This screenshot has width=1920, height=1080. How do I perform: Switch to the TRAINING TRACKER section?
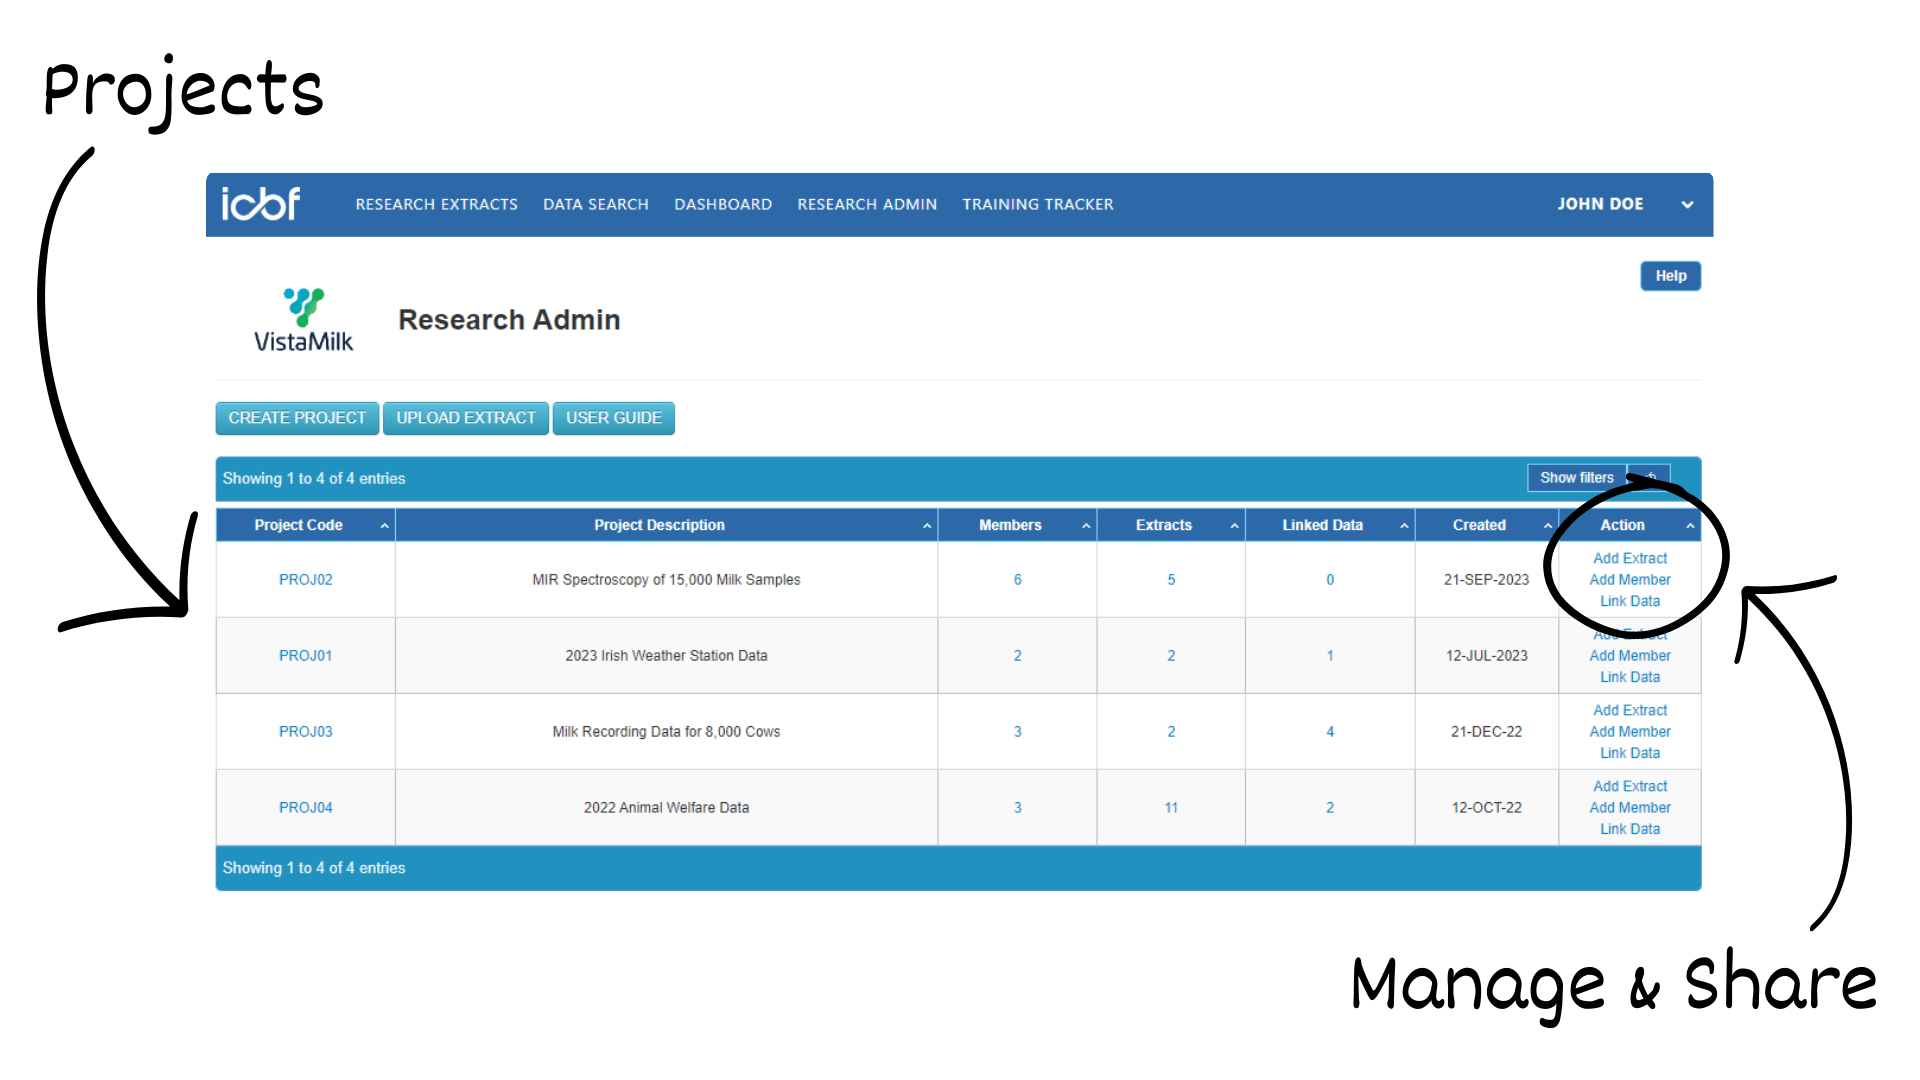coord(1037,204)
